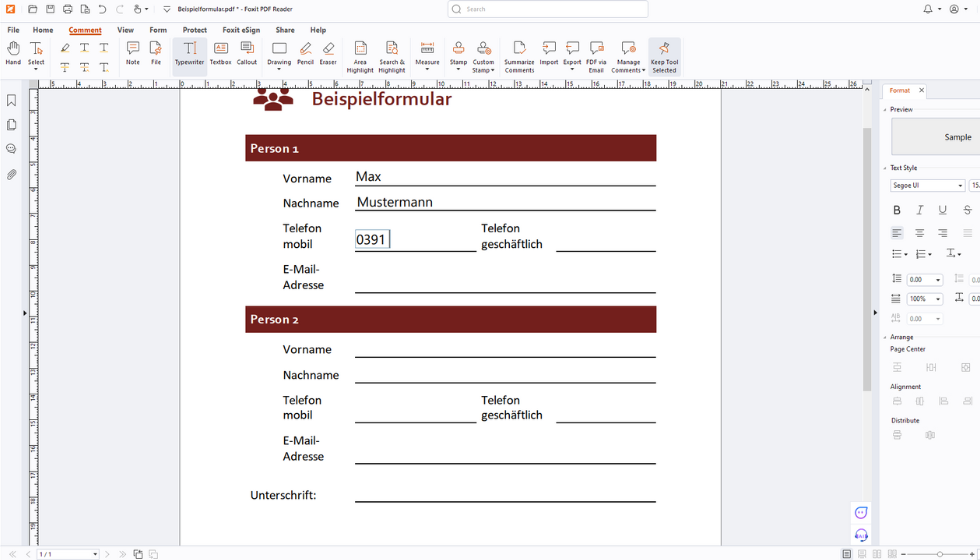The height and width of the screenshot is (560, 980).
Task: Select the Eraser tool
Action: click(x=328, y=53)
